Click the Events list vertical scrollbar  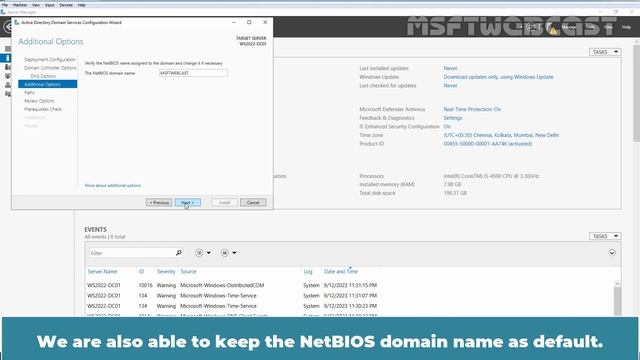pyautogui.click(x=617, y=298)
